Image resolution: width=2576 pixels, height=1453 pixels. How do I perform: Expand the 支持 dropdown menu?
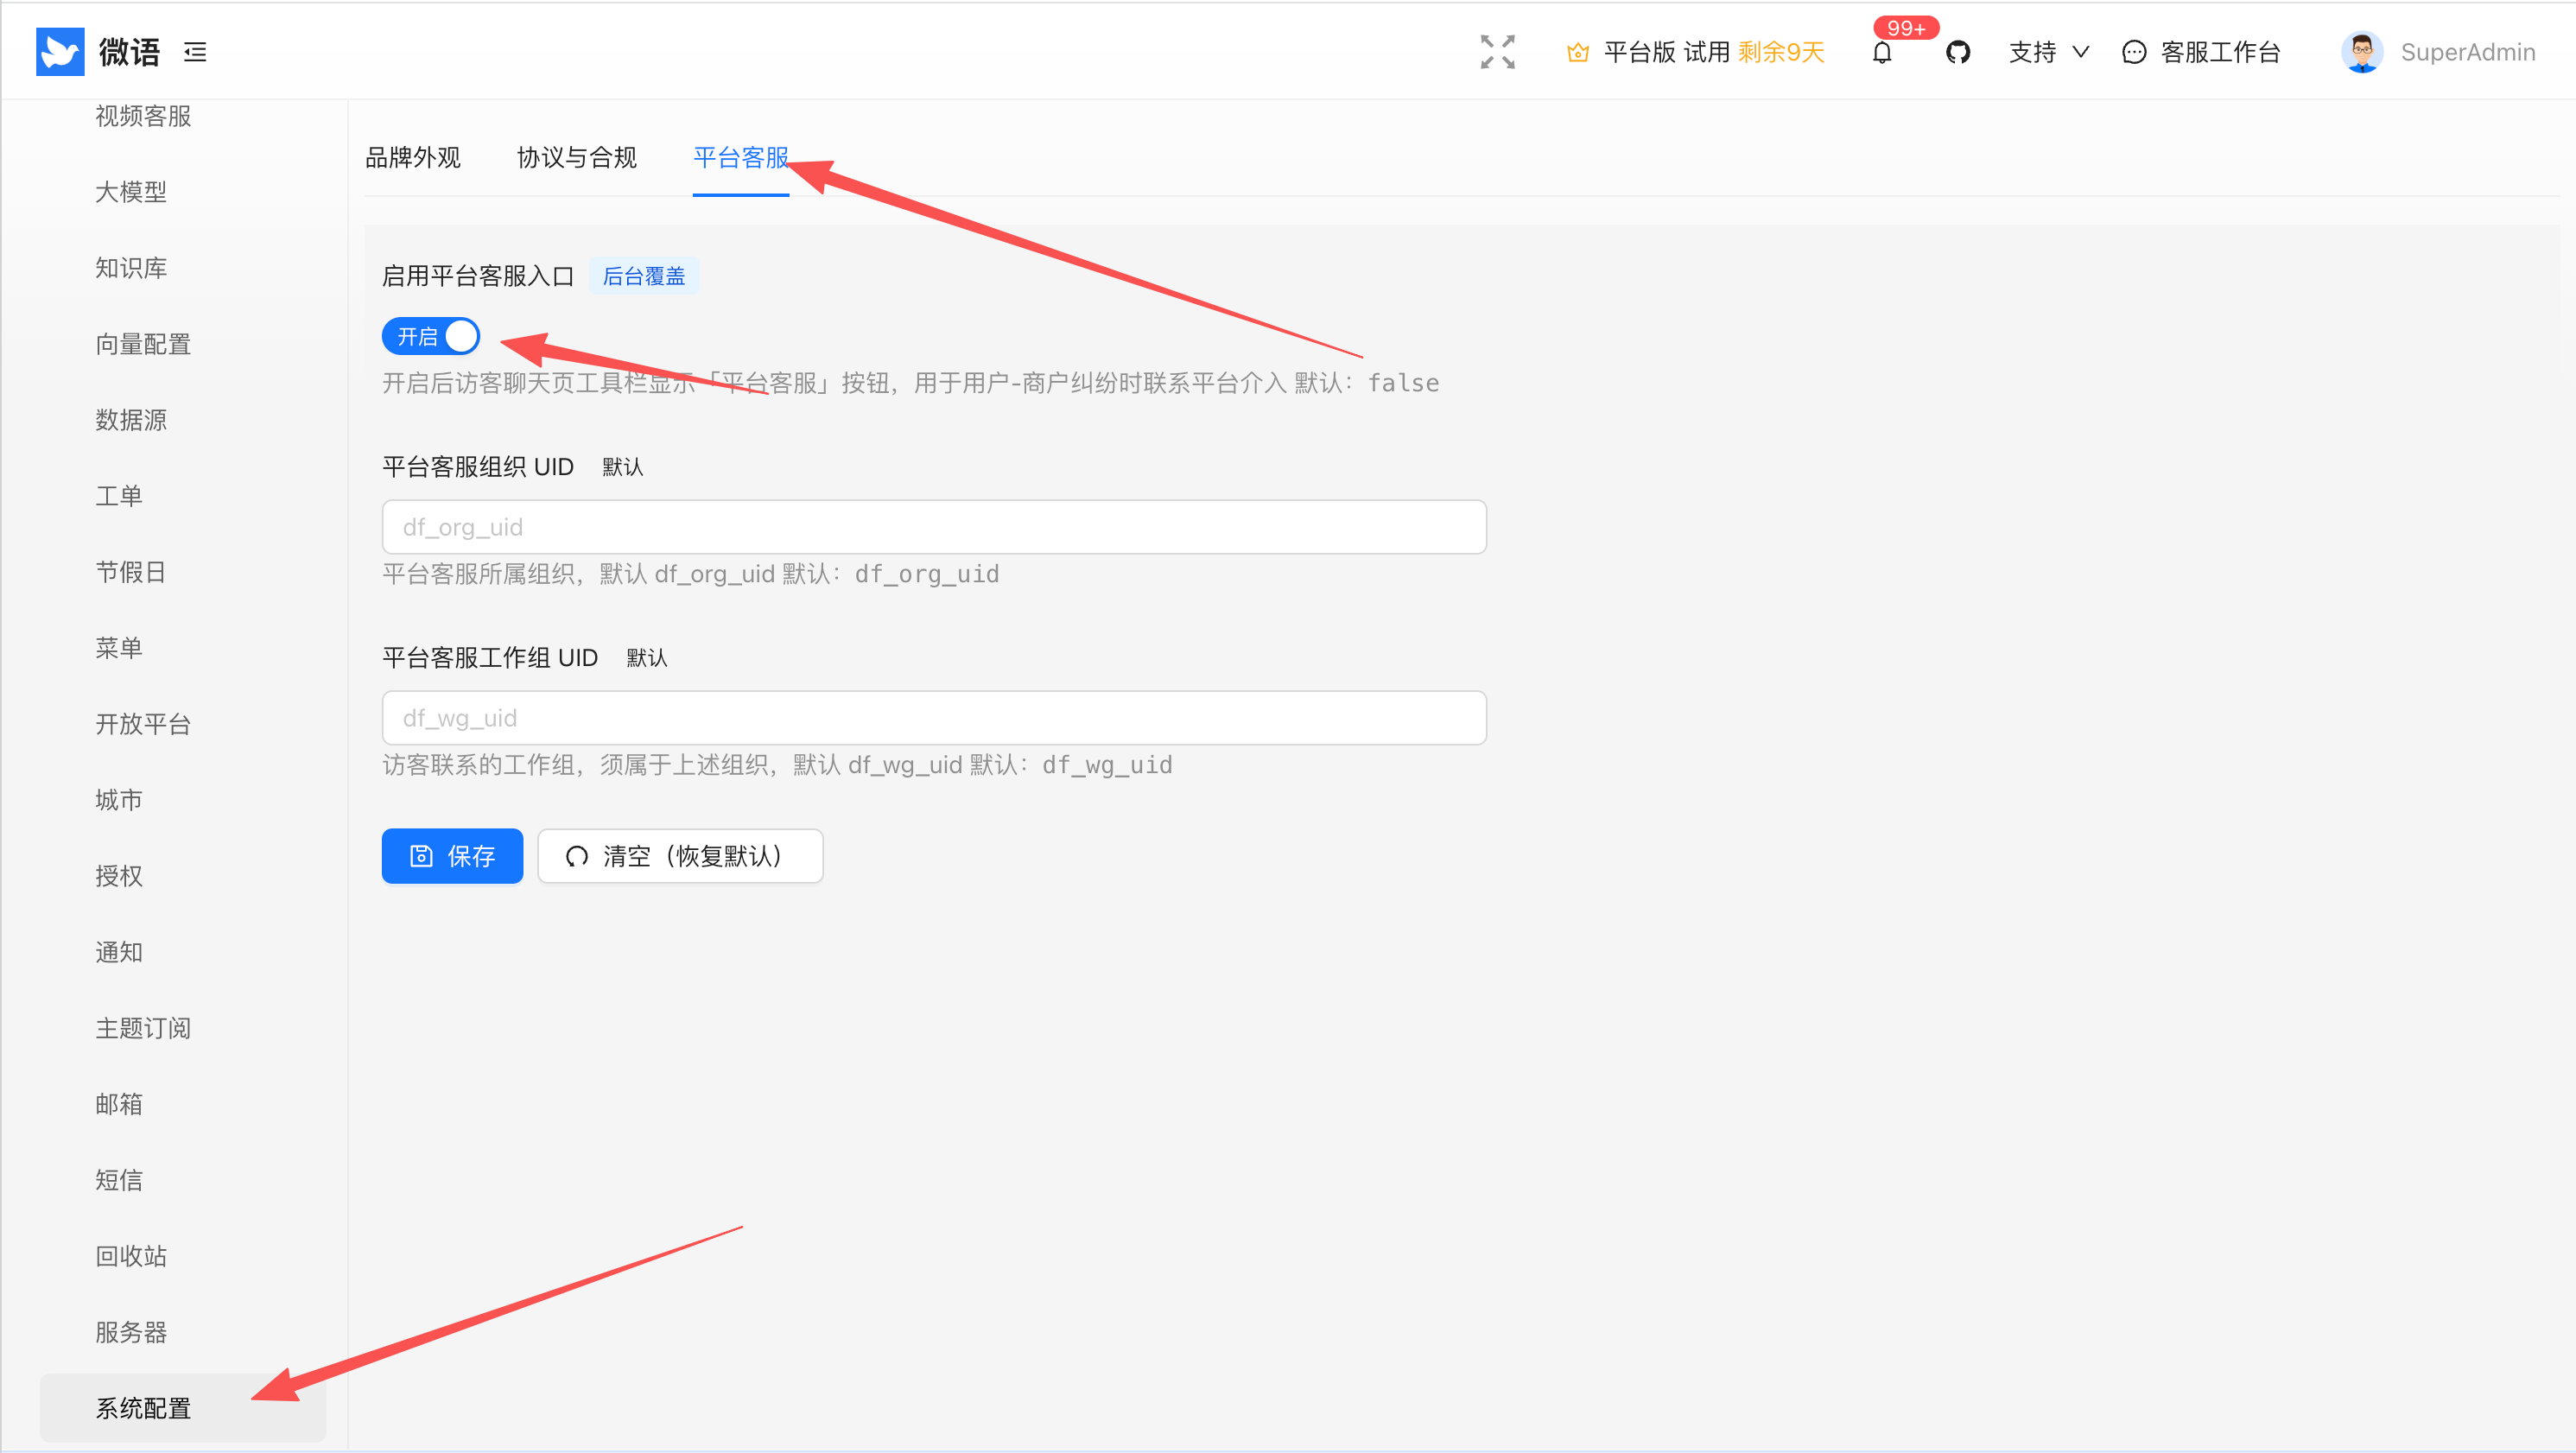pyautogui.click(x=2048, y=52)
